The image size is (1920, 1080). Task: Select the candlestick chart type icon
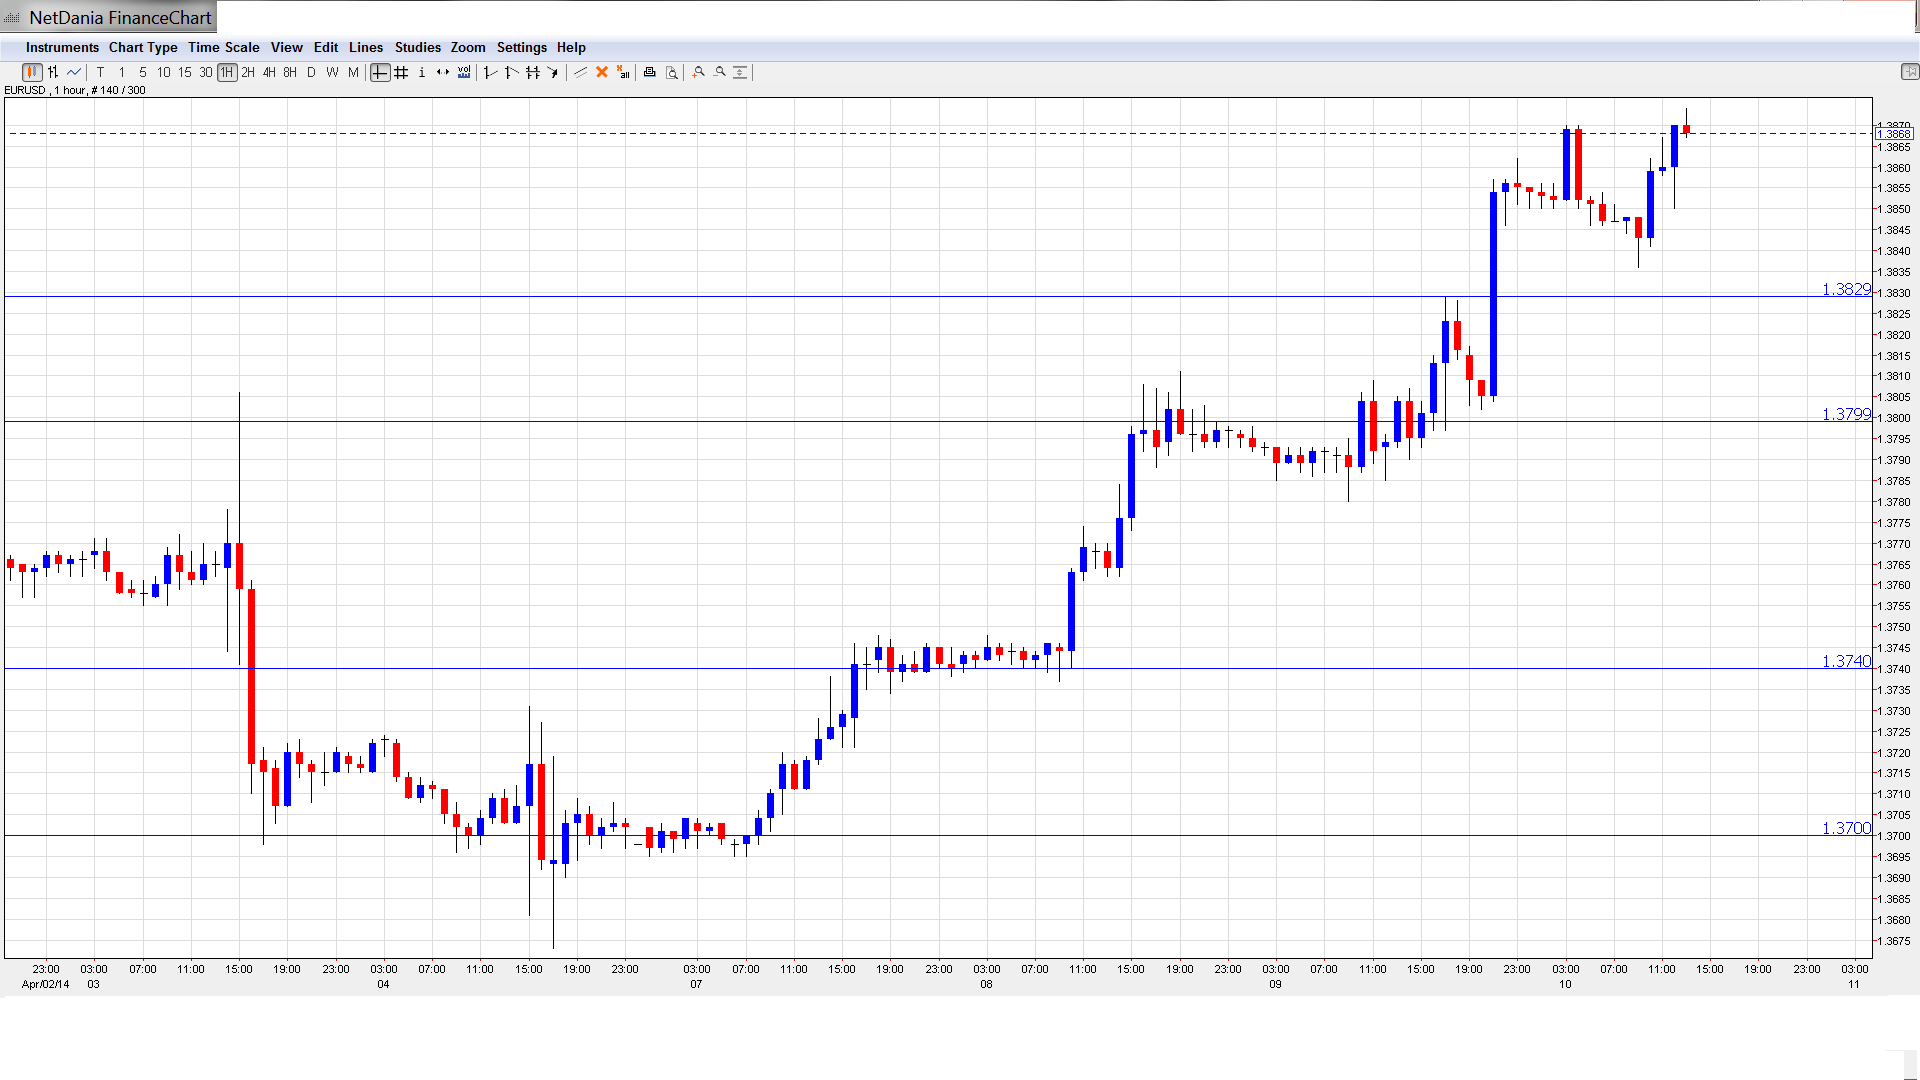(x=32, y=72)
